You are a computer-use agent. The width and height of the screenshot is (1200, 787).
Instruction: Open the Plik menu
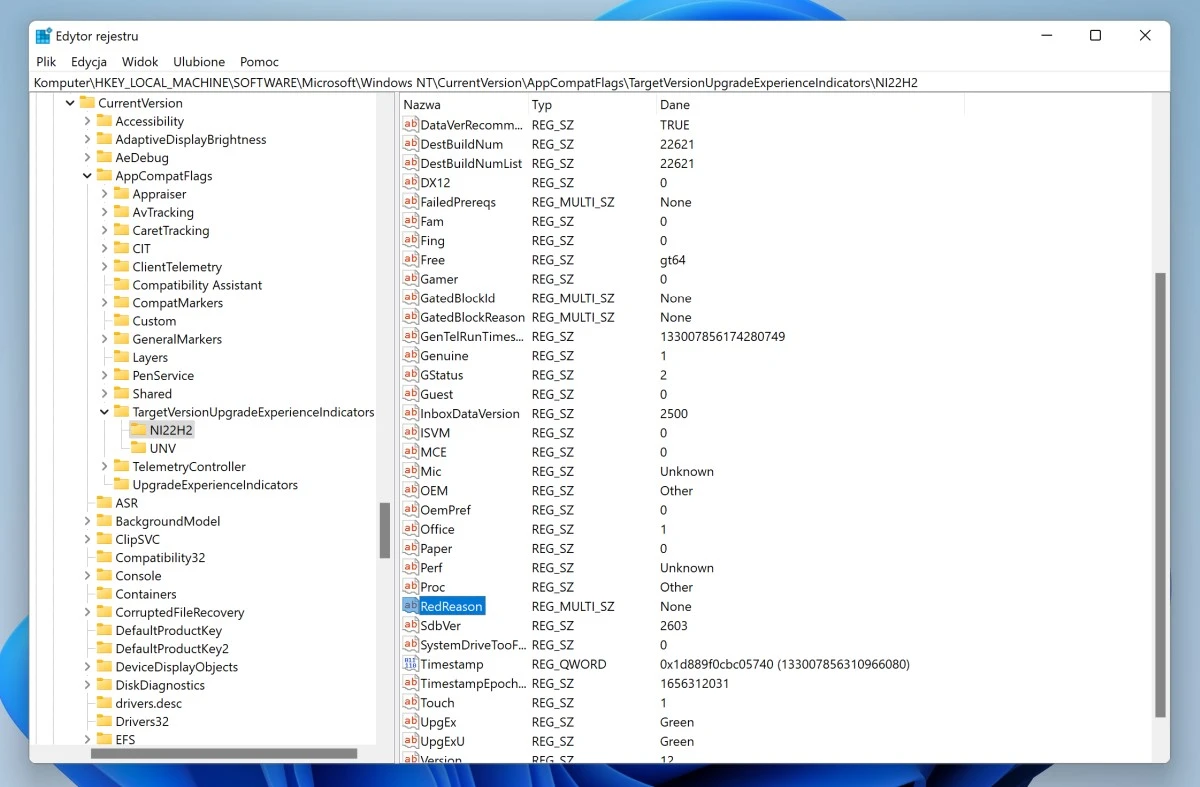tap(46, 62)
